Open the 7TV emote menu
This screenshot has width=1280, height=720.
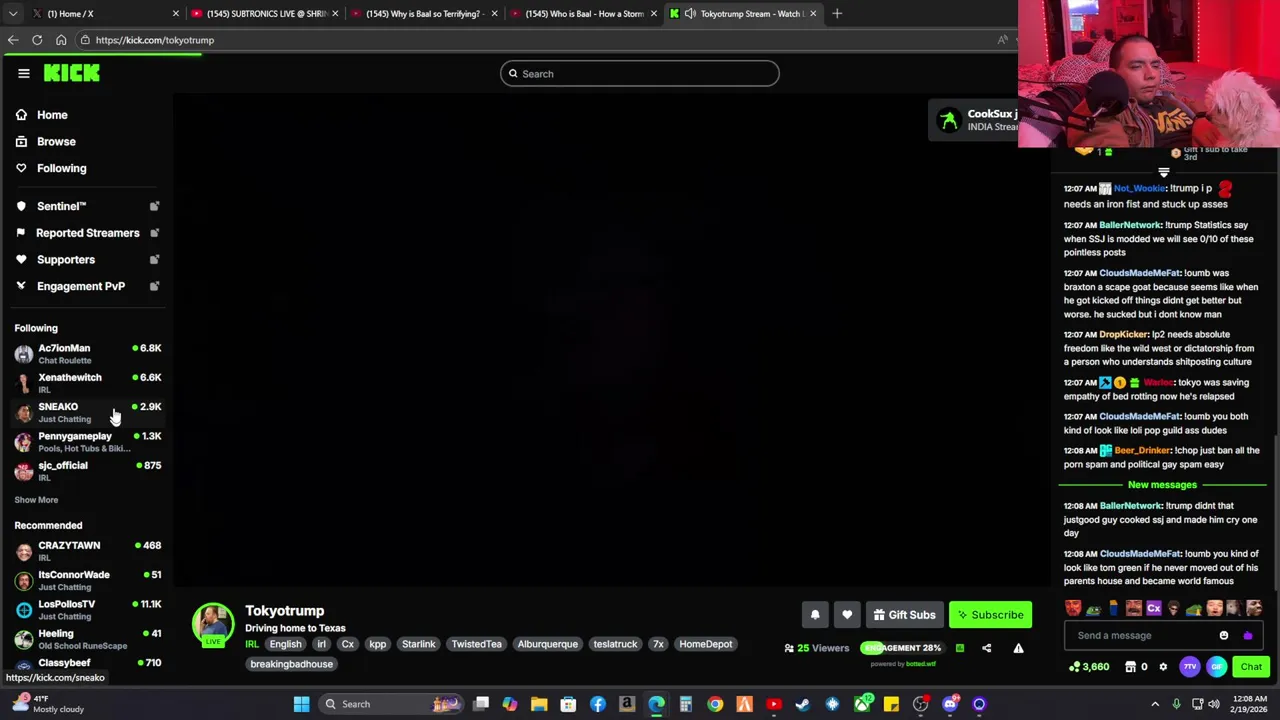(1190, 667)
